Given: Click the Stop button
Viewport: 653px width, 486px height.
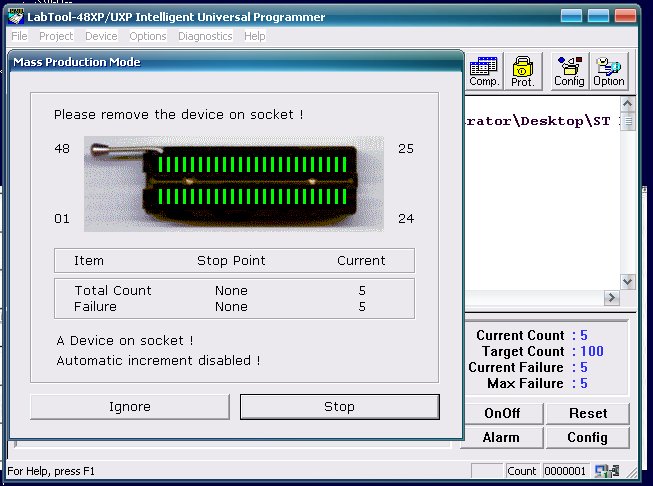Looking at the screenshot, I should (x=339, y=406).
